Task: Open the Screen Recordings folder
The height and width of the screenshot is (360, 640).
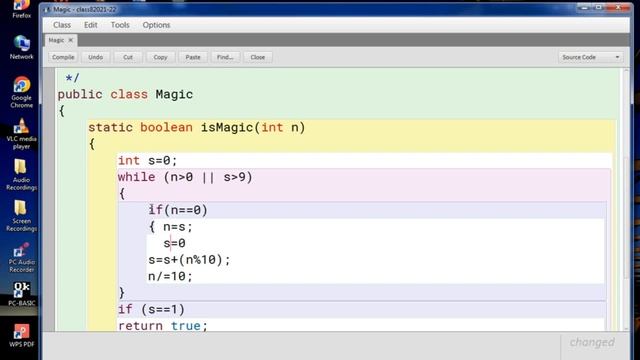Action: click(21, 216)
